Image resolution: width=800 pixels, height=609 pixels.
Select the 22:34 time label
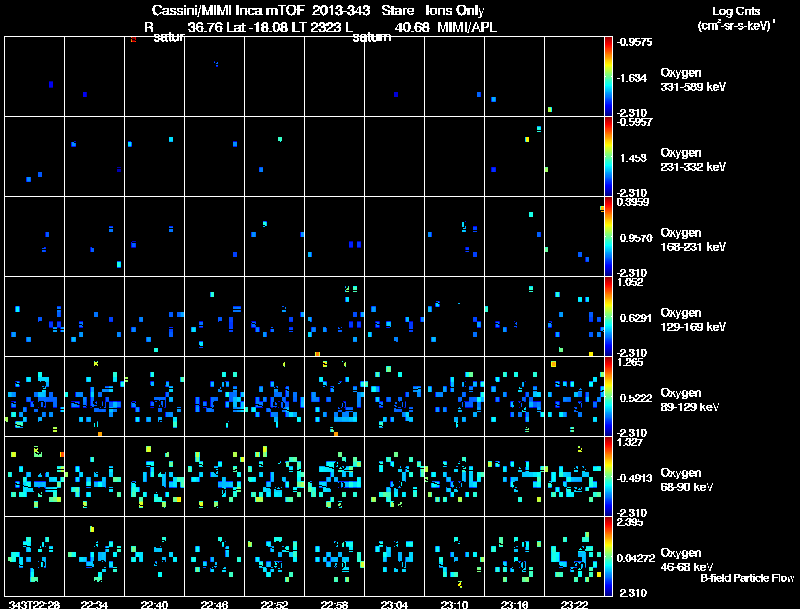94,604
